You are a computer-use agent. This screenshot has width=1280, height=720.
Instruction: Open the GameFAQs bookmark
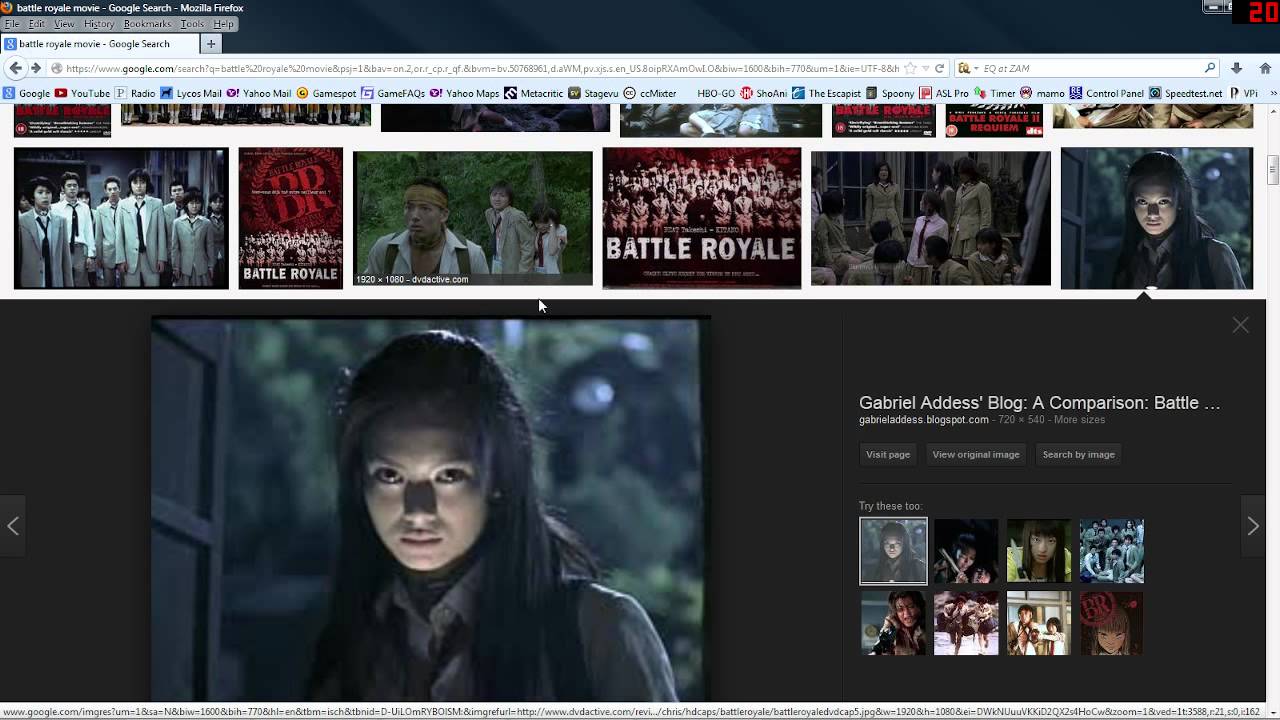click(x=393, y=93)
